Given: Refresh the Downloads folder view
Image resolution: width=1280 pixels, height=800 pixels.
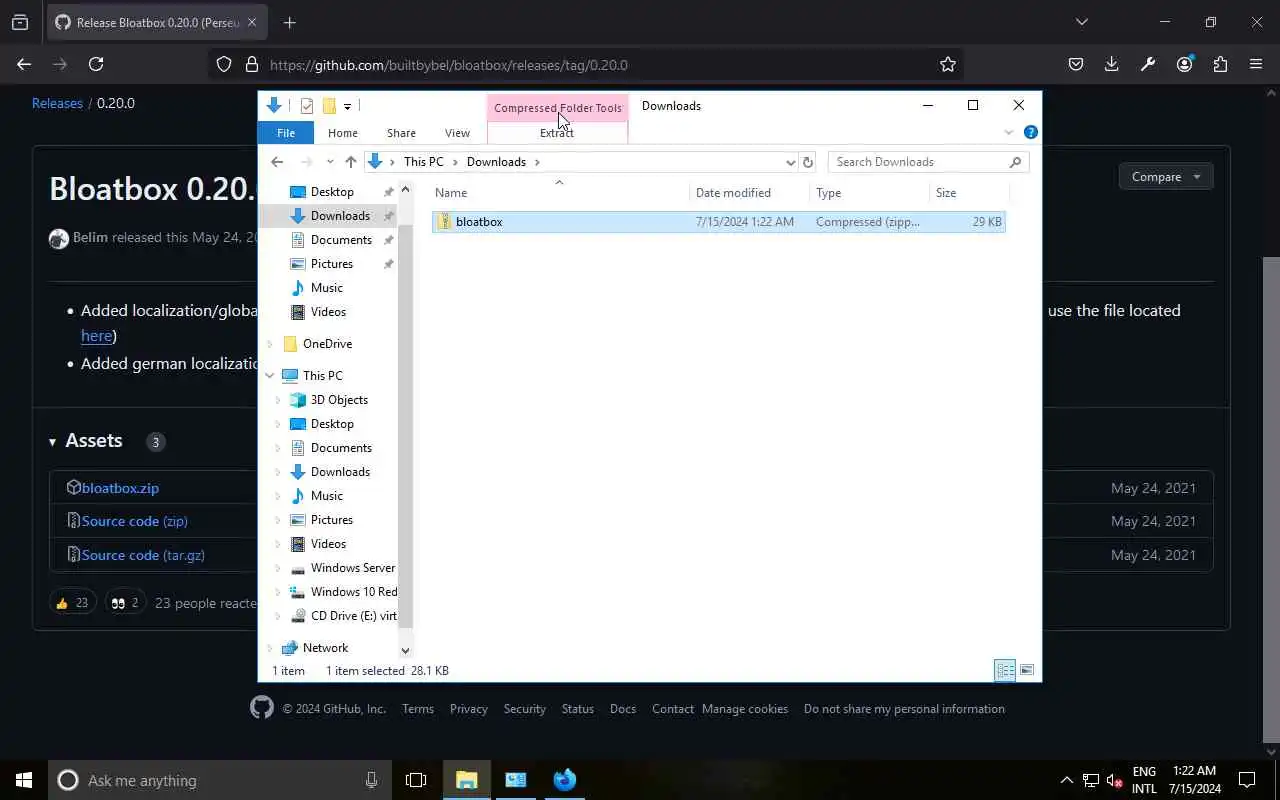Looking at the screenshot, I should click(808, 162).
